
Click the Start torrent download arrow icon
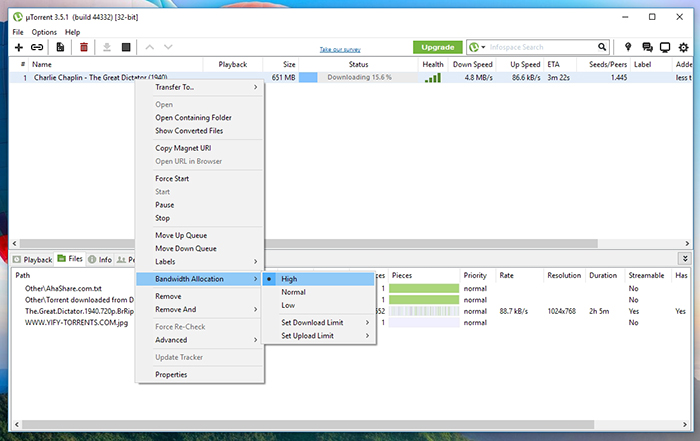pyautogui.click(x=107, y=47)
